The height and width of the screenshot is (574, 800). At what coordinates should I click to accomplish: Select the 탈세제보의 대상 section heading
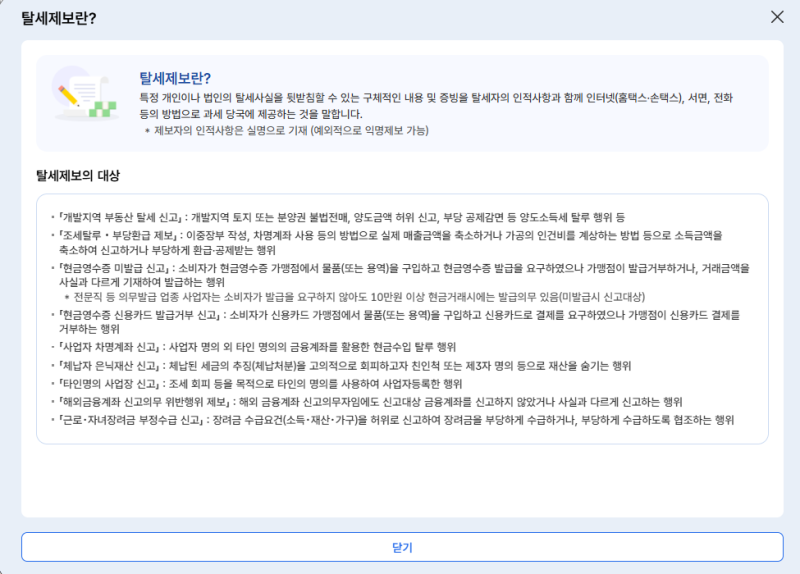(78, 176)
